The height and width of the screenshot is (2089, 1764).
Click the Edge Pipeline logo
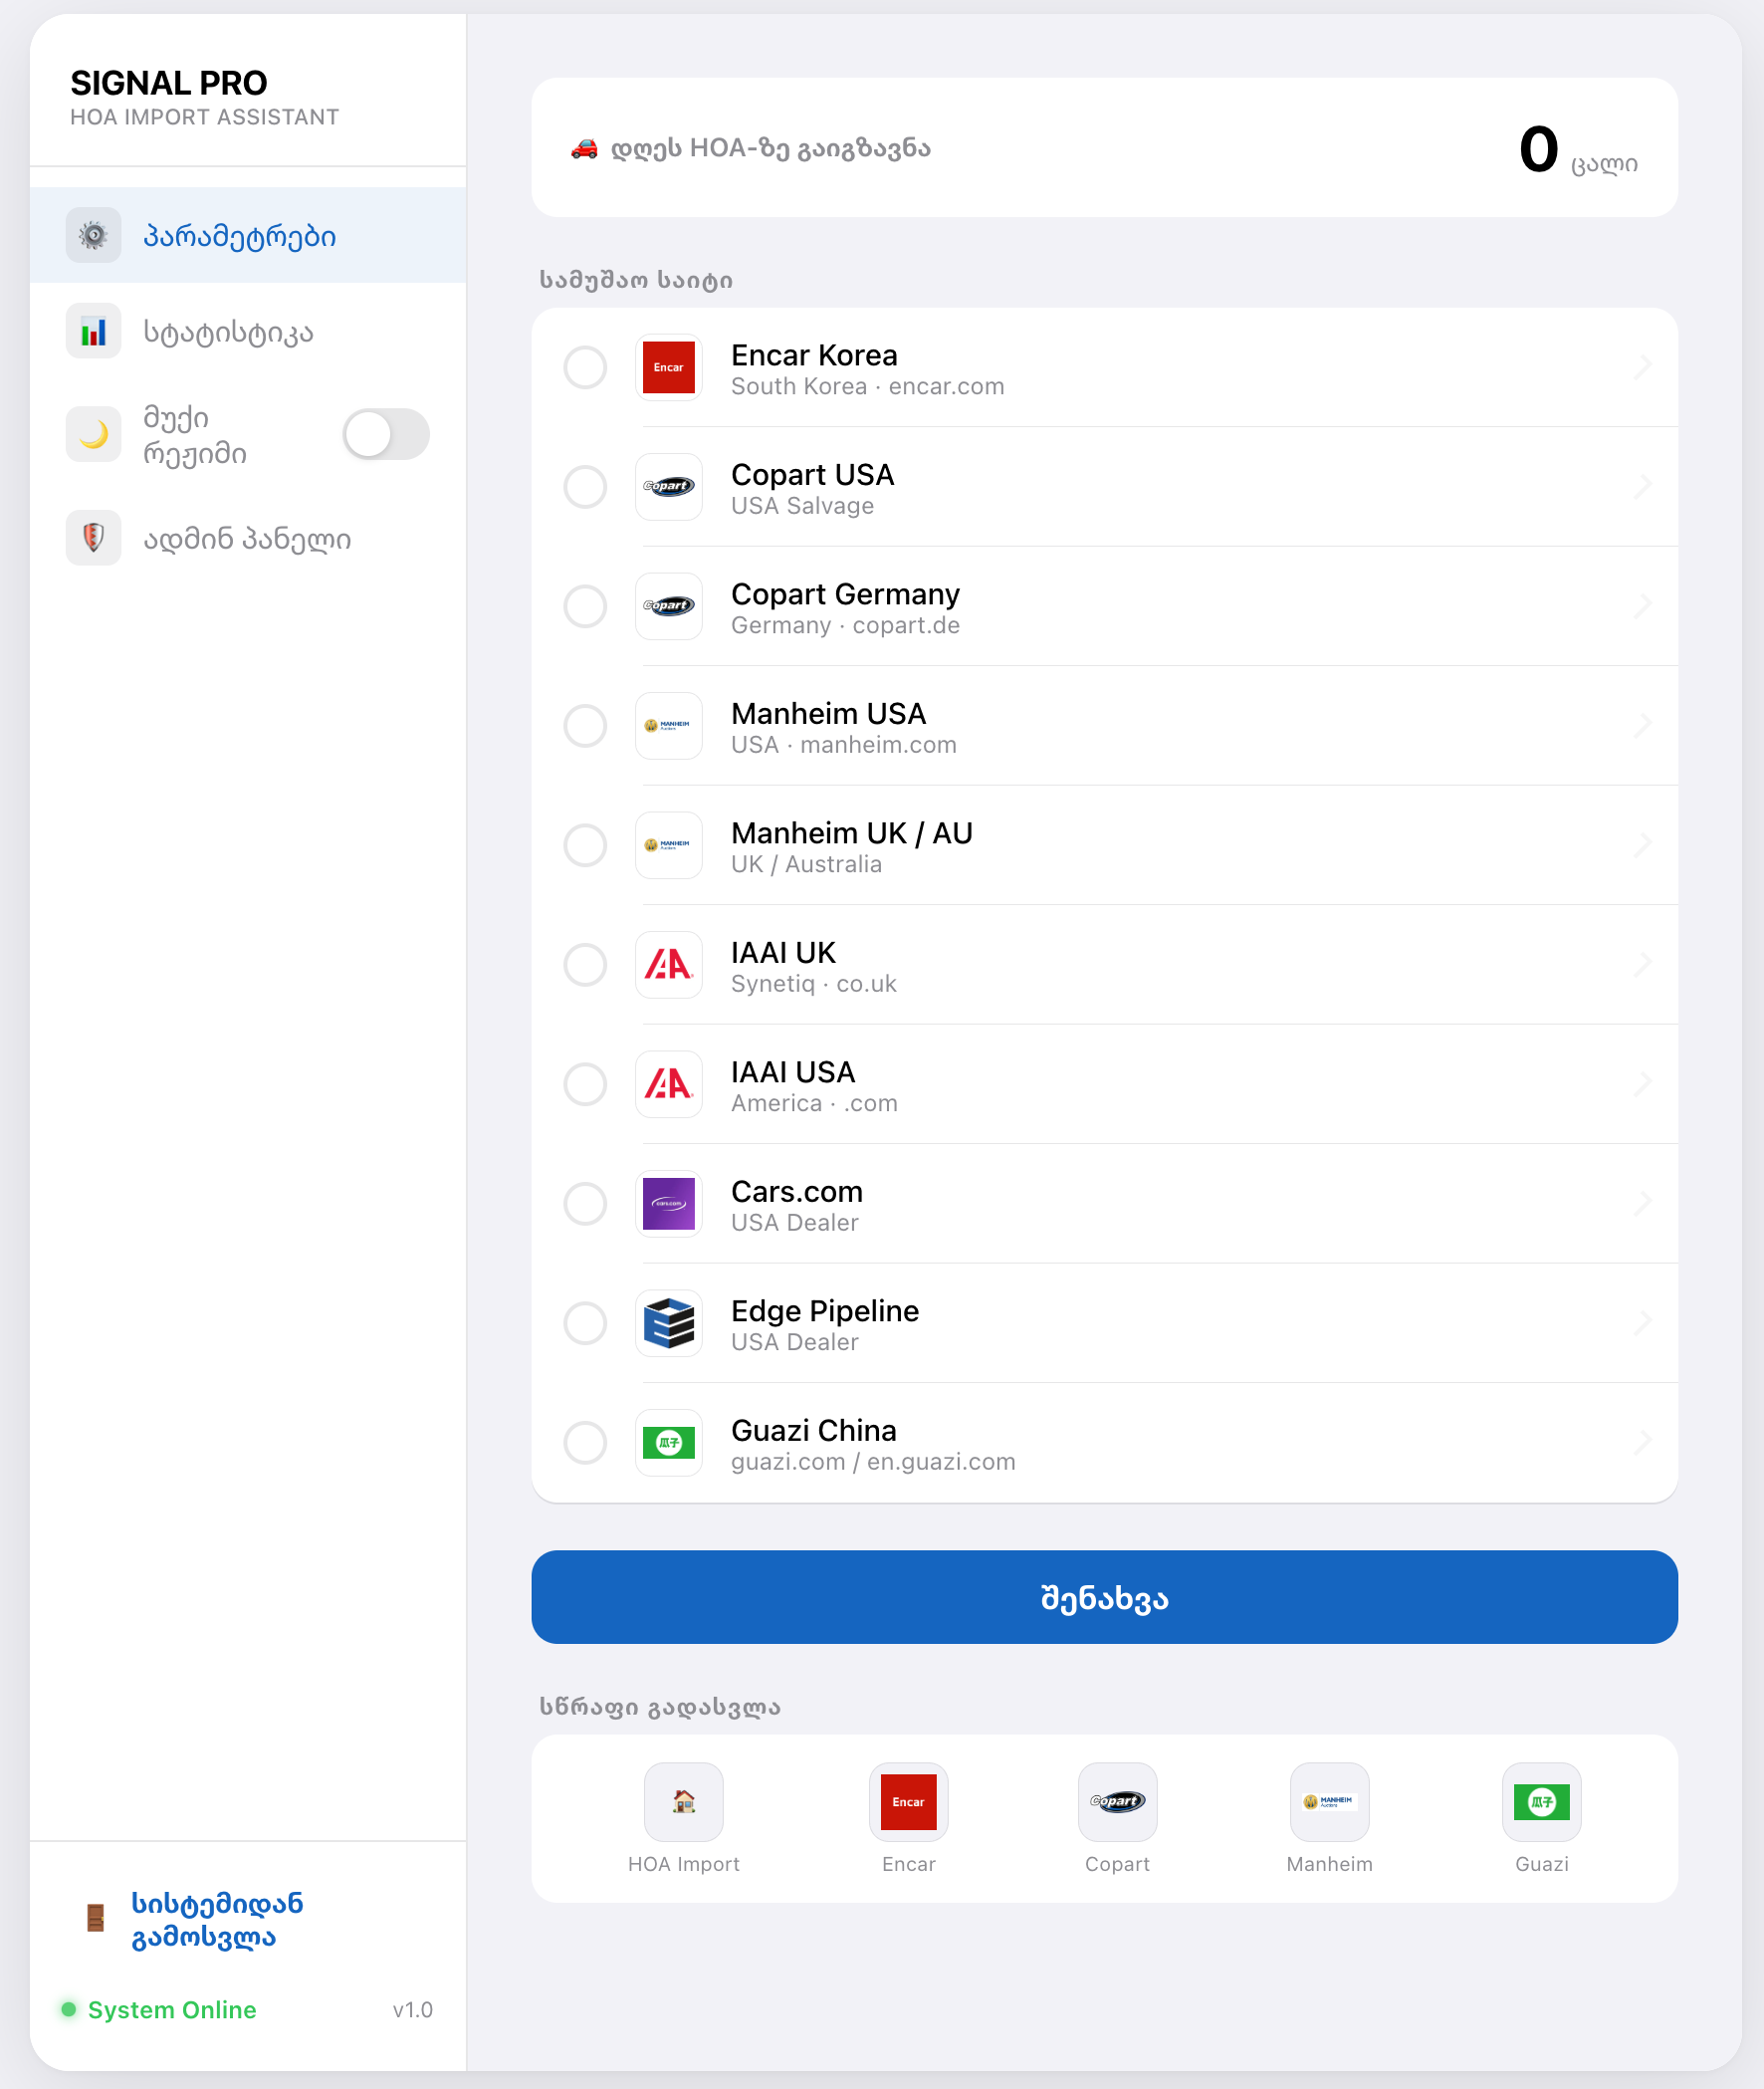pos(669,1323)
